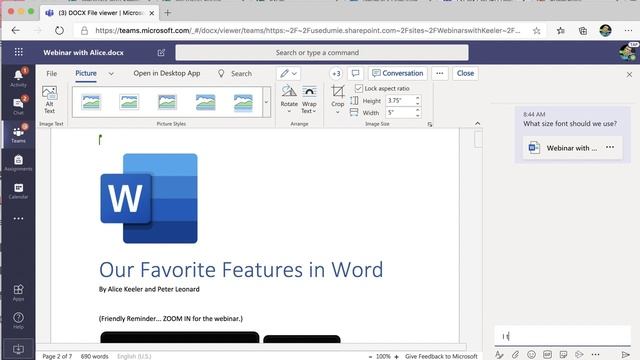Image resolution: width=640 pixels, height=360 pixels.
Task: Open the GIF picker in chat
Action: pos(547,354)
